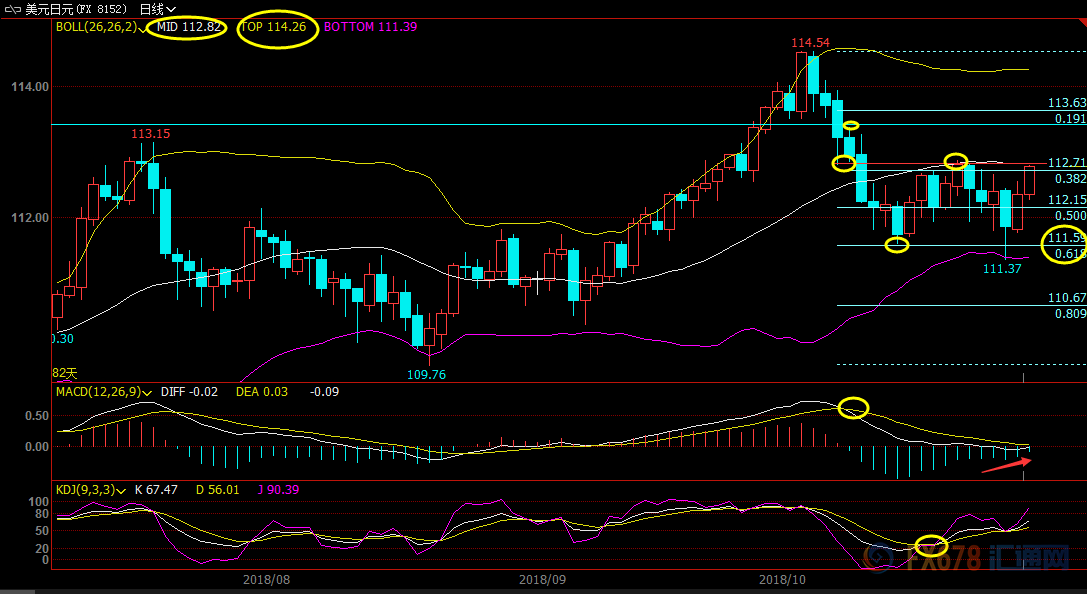This screenshot has width=1087, height=594.
Task: Click the 0.500 Fibonacci ratio label
Action: click(x=1070, y=216)
